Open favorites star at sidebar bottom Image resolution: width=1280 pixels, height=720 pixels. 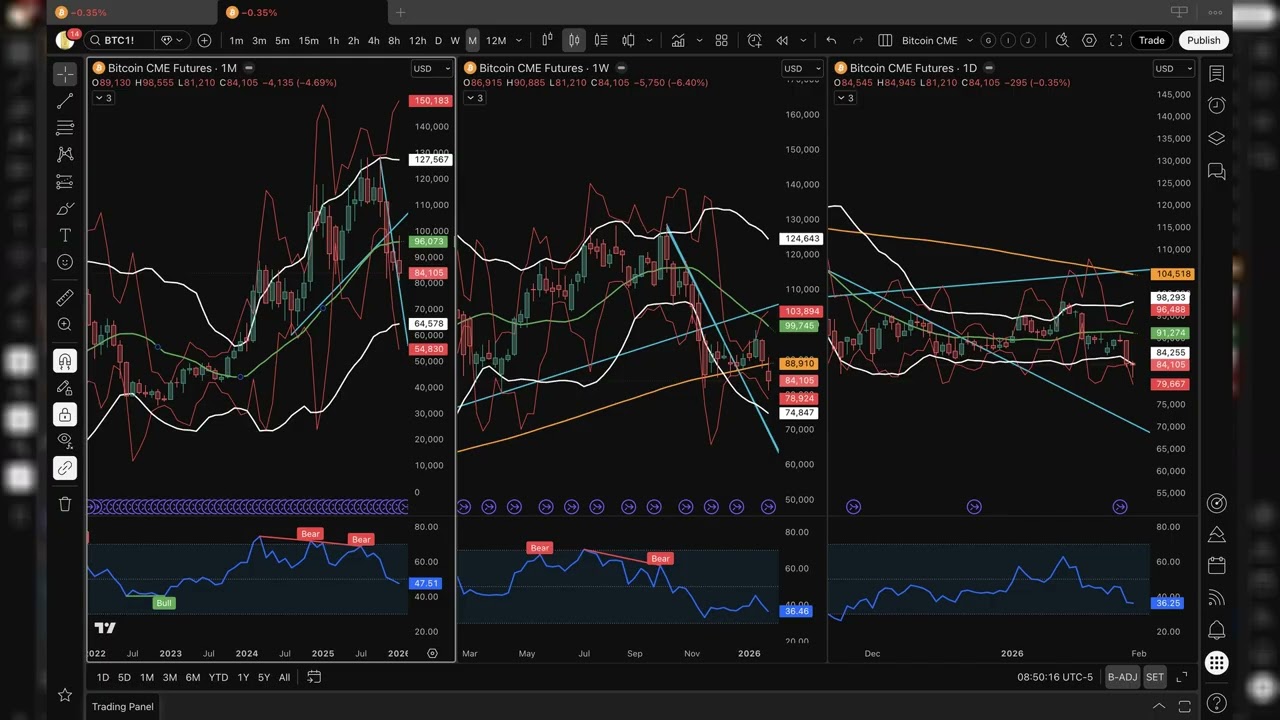65,694
